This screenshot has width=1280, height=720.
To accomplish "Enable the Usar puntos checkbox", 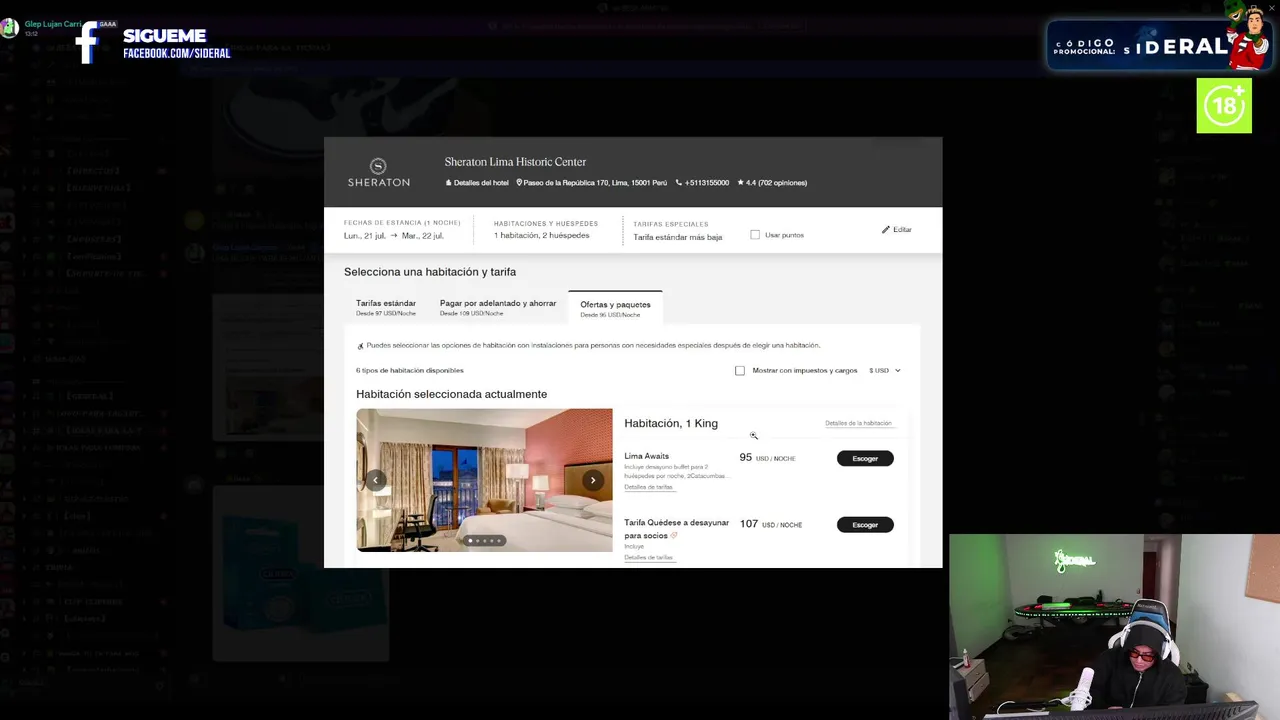I will tap(755, 235).
